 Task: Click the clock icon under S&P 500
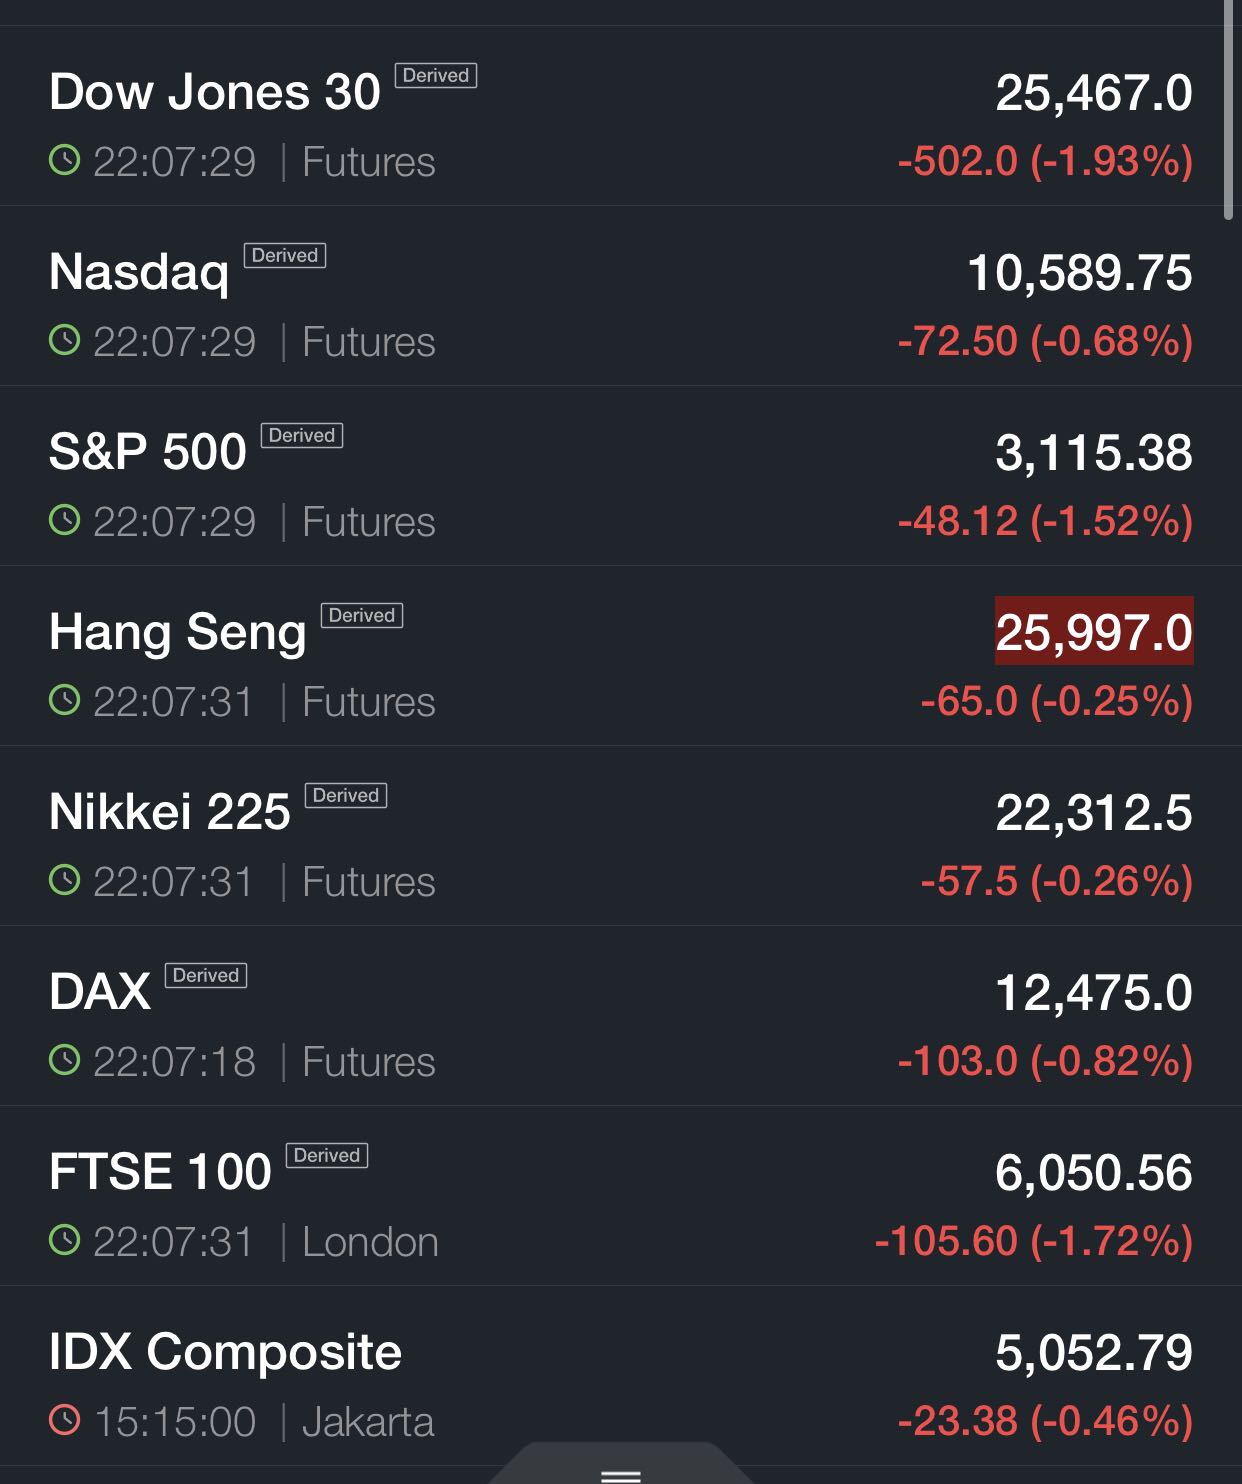(64, 520)
